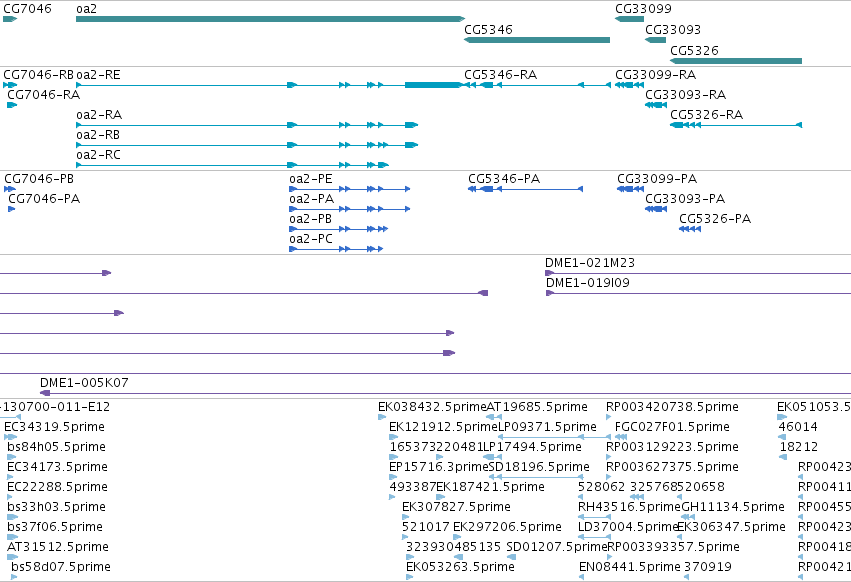The image size is (851, 582).
Task: Click the CG7046-RA transcript label
Action: click(43, 94)
